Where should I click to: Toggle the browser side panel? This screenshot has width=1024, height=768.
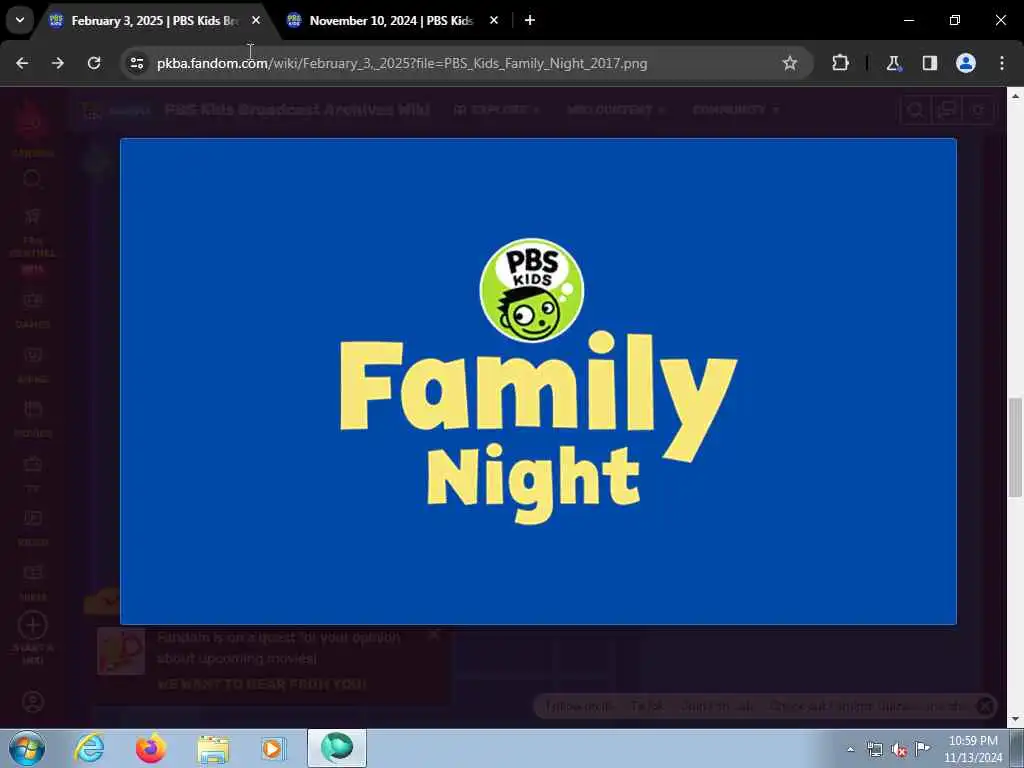(x=929, y=63)
